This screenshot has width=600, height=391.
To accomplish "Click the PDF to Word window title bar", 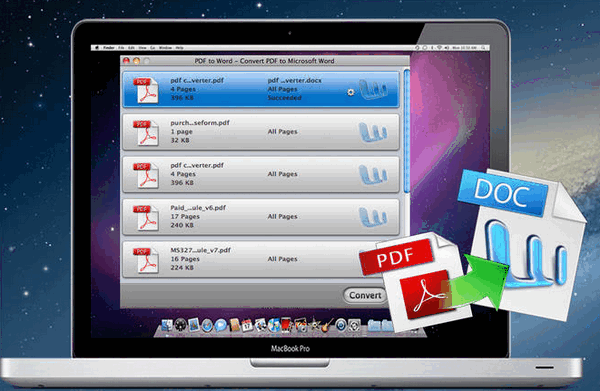I will point(265,61).
